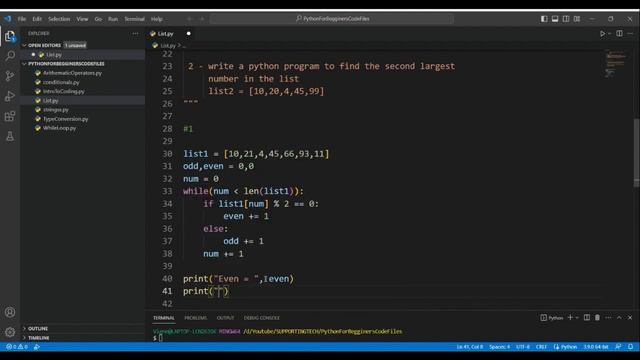Open the Edit menu
Screen dimensions: 640x360
[x=37, y=19]
